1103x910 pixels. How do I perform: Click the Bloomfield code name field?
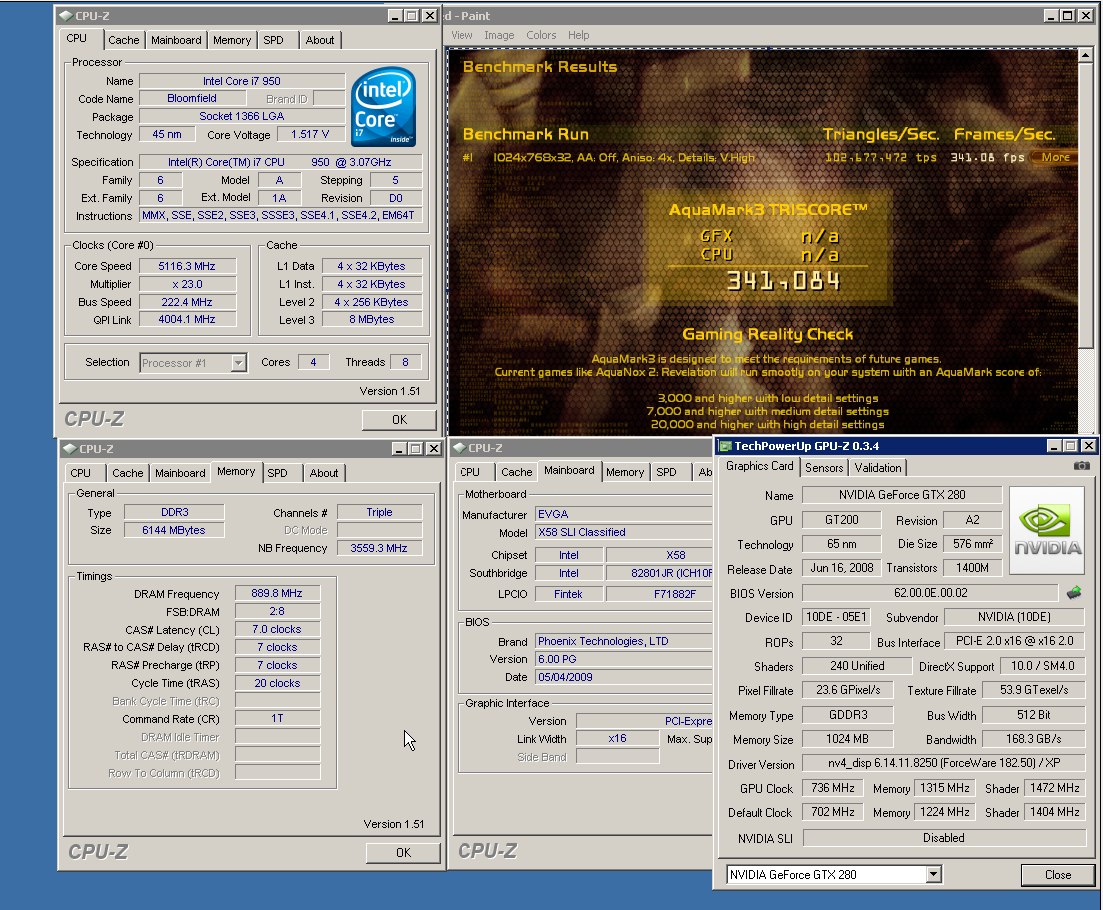(x=192, y=98)
